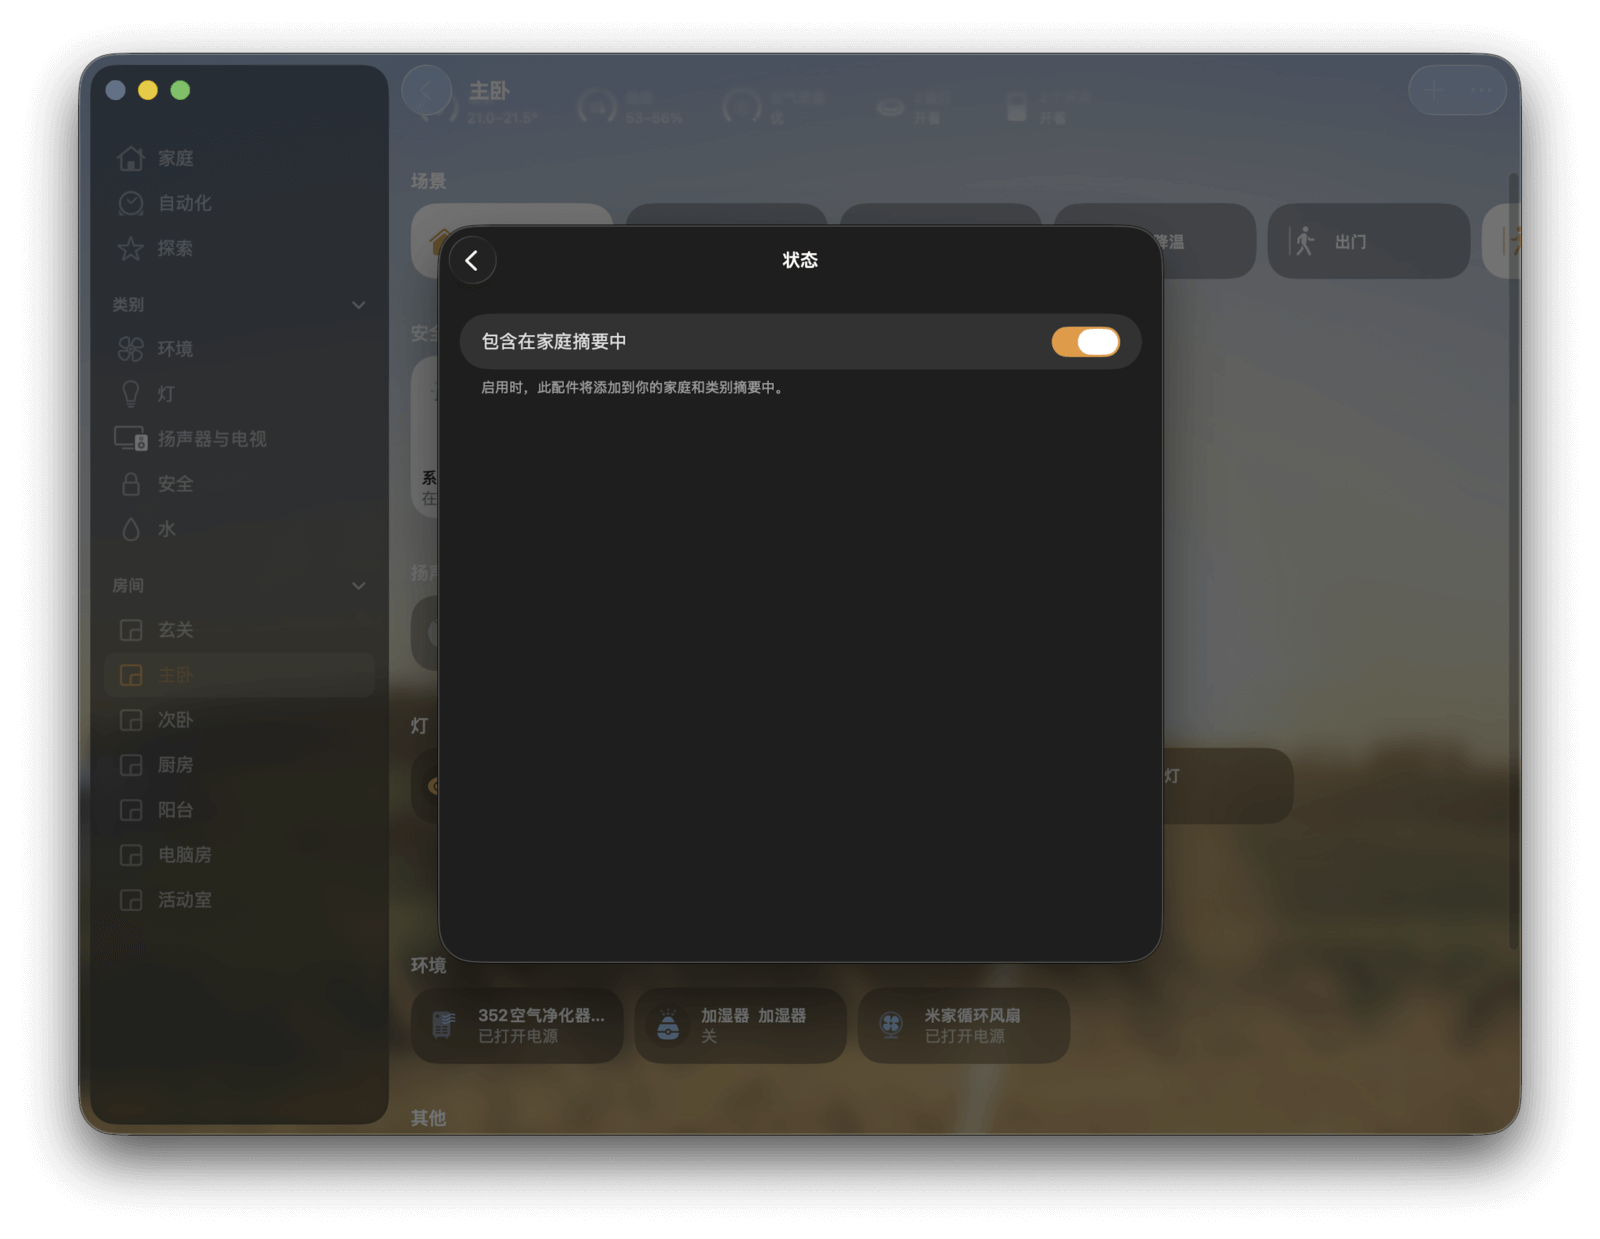Select 安全 lock icon category

point(131,484)
